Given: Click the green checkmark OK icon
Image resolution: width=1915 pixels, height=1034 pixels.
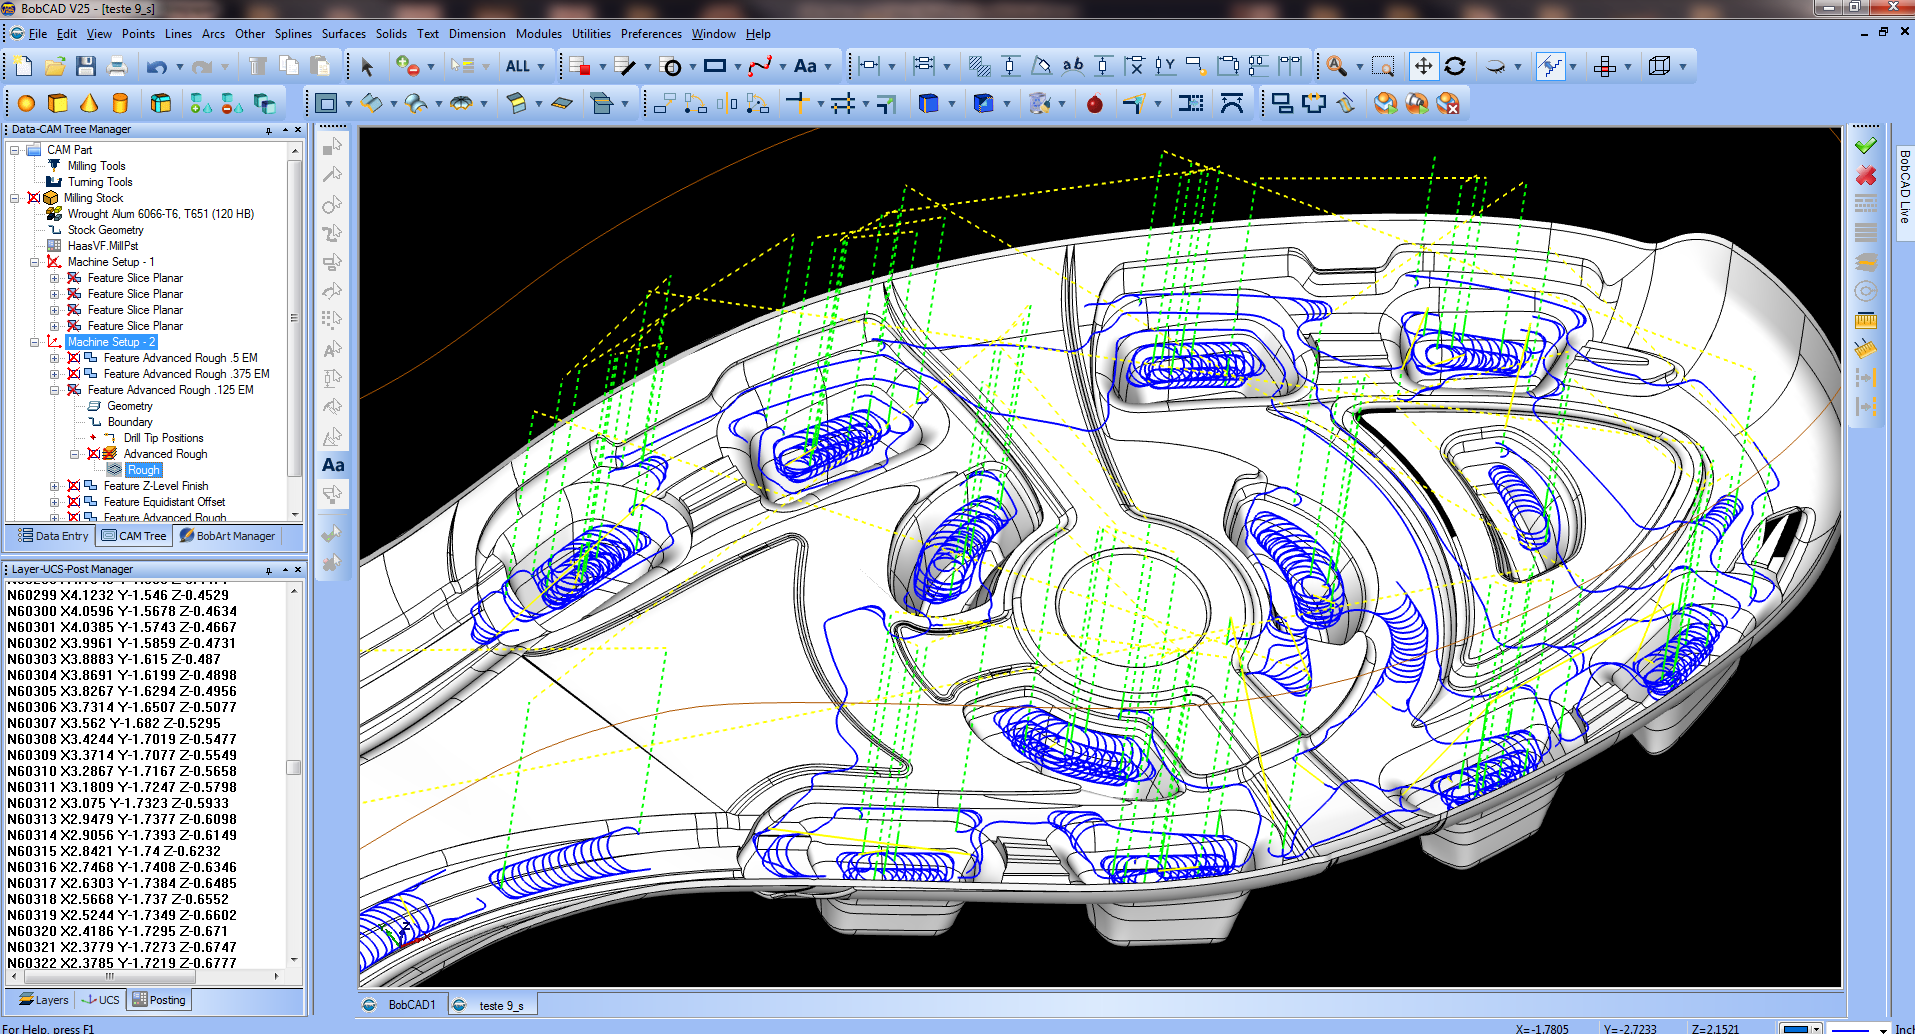Looking at the screenshot, I should tap(1865, 146).
